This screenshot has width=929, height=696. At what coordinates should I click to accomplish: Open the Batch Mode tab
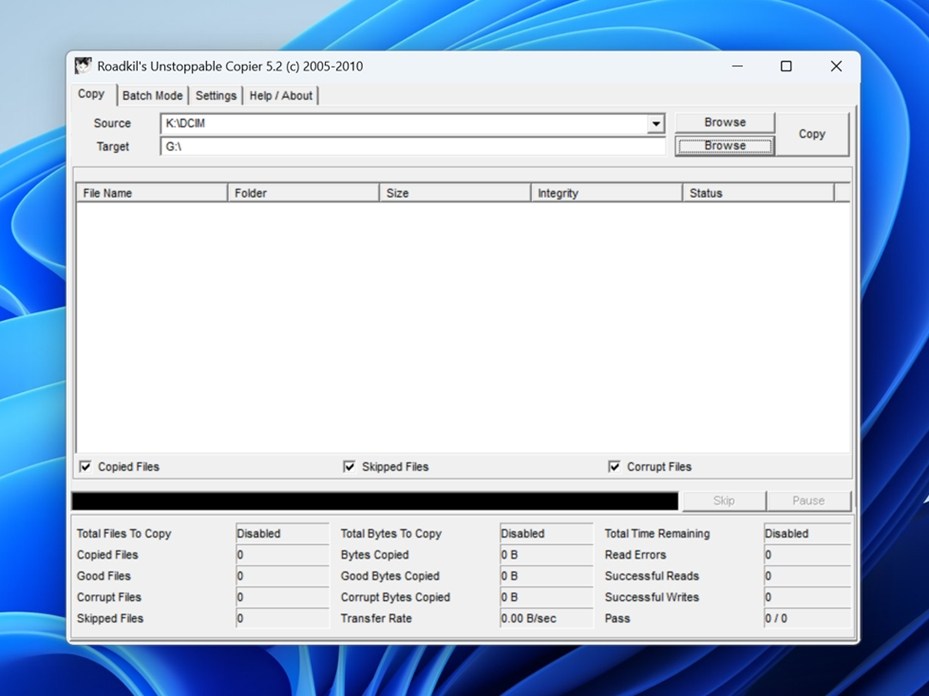[x=152, y=95]
